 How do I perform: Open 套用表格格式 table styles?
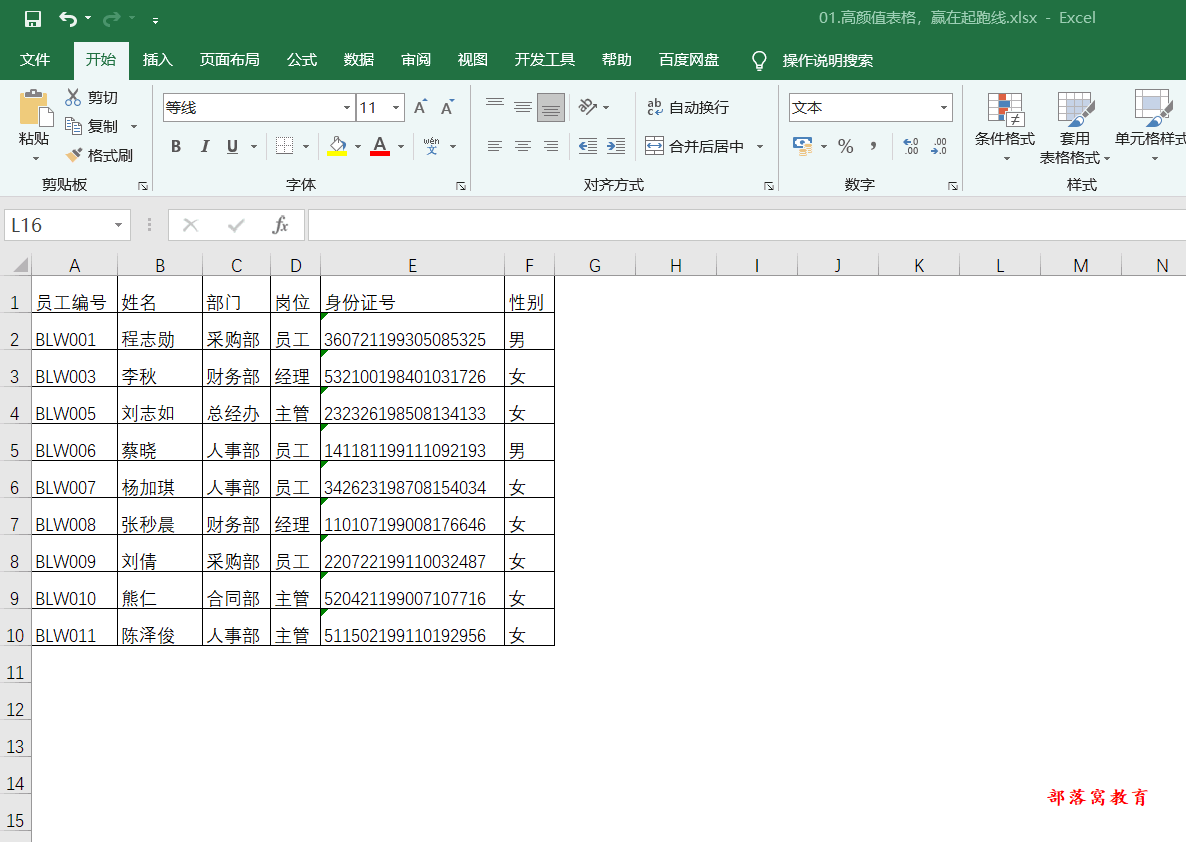tap(1075, 127)
